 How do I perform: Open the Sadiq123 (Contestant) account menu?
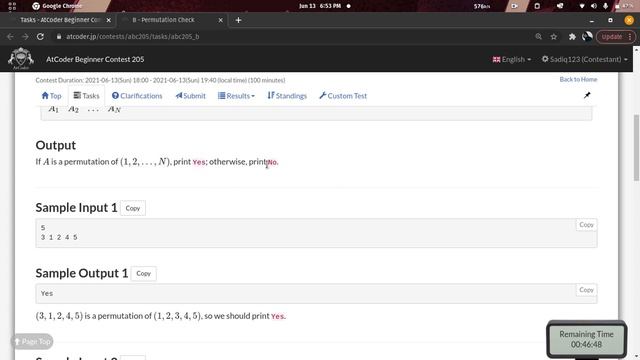click(x=584, y=59)
